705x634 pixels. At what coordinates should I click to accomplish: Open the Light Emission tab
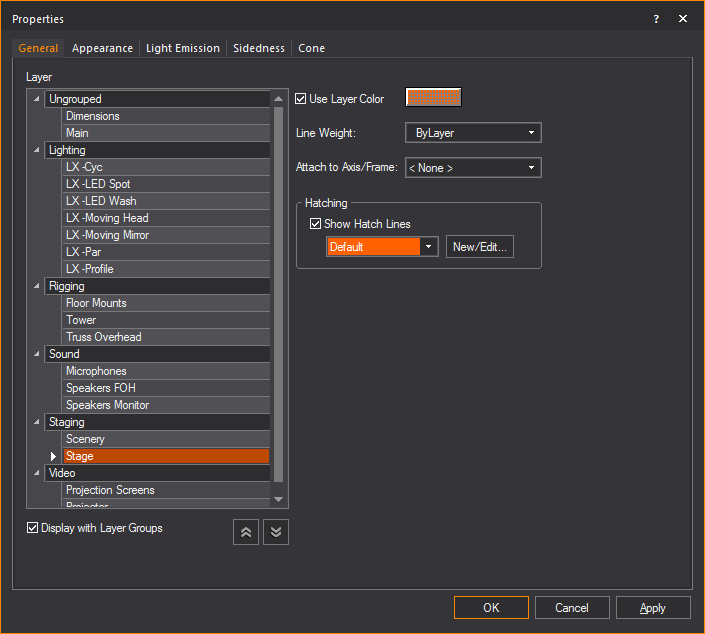183,48
